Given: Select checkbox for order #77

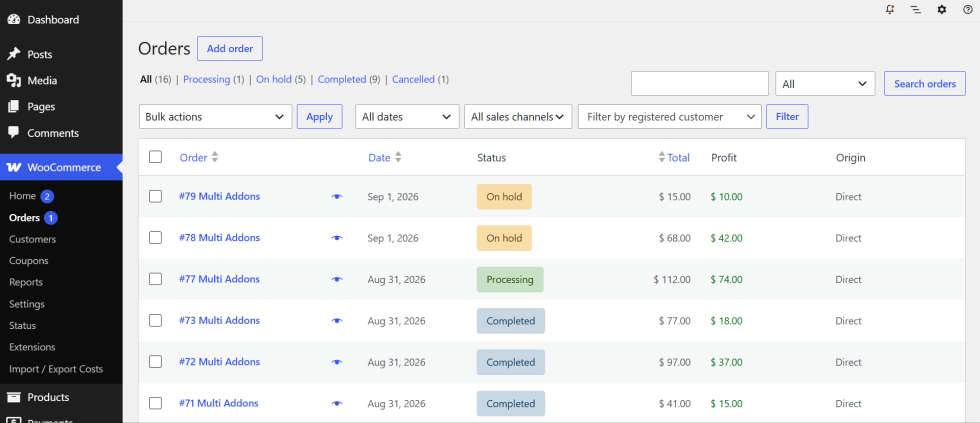Looking at the screenshot, I should point(156,279).
